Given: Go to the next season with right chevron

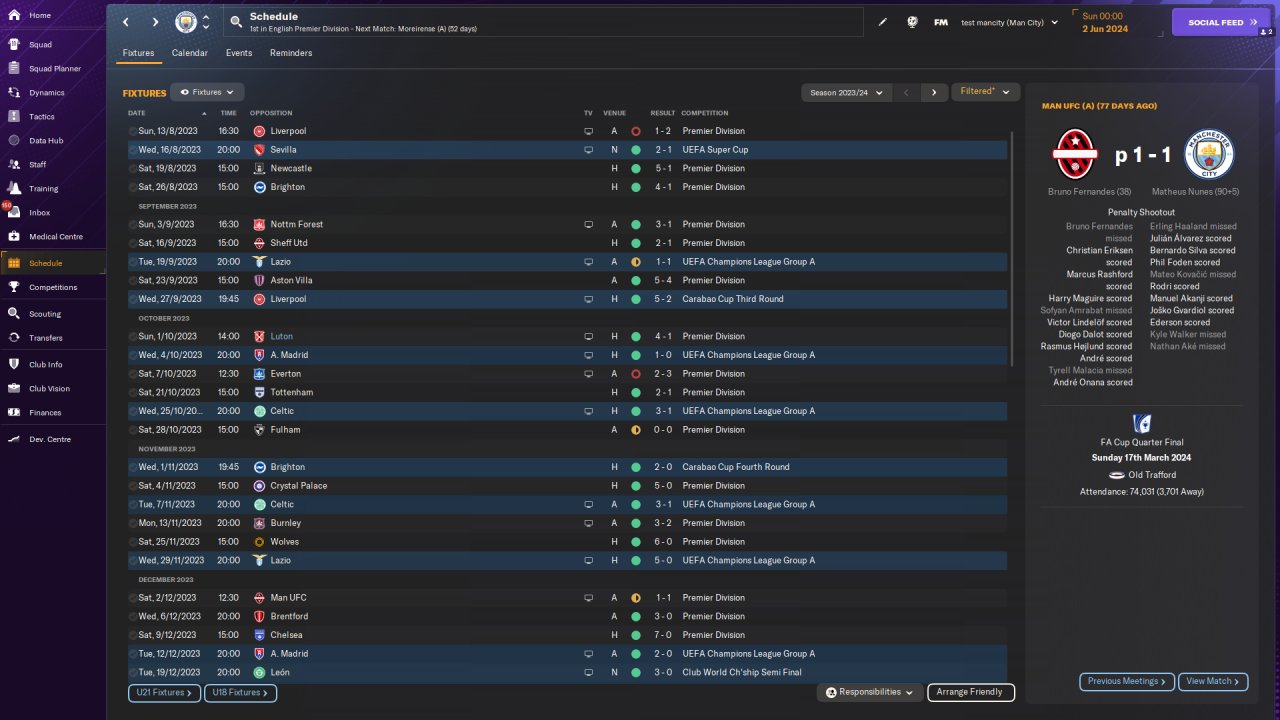Looking at the screenshot, I should coord(934,93).
